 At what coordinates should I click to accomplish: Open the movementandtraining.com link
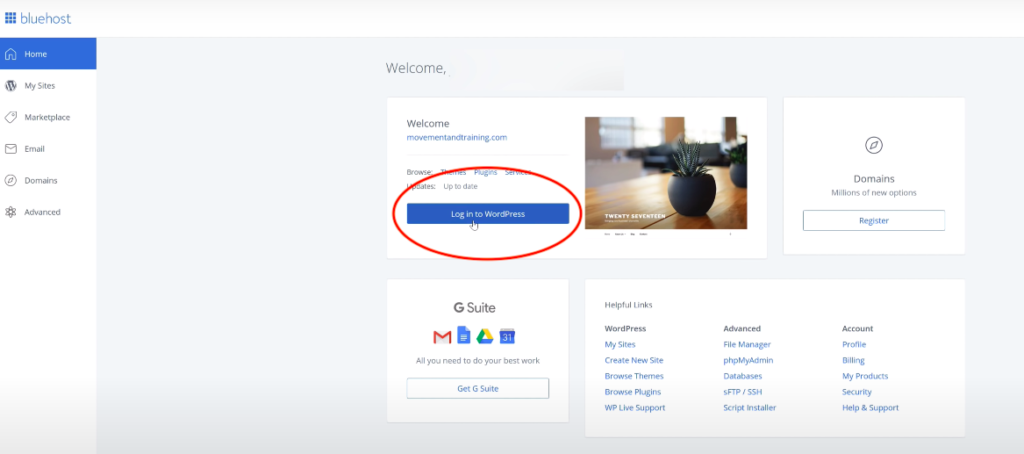click(456, 138)
